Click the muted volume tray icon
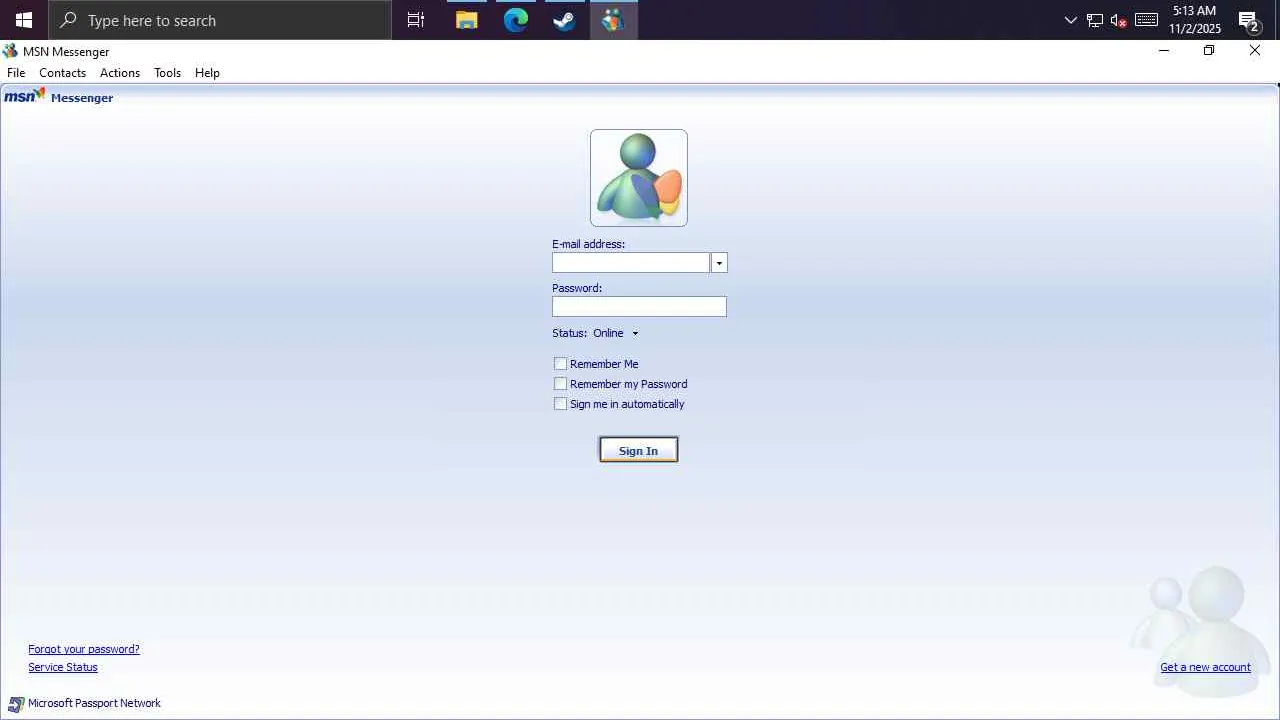Image resolution: width=1280 pixels, height=720 pixels. click(x=1119, y=20)
